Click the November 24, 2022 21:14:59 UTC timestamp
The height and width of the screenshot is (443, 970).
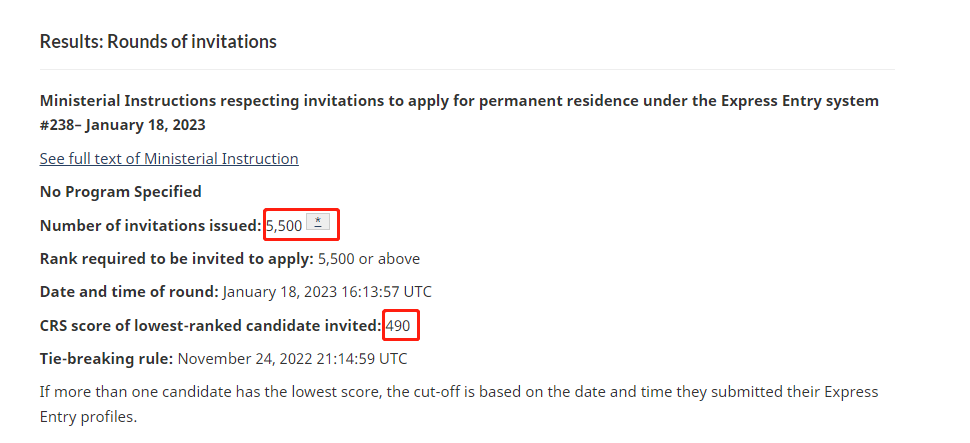(292, 357)
